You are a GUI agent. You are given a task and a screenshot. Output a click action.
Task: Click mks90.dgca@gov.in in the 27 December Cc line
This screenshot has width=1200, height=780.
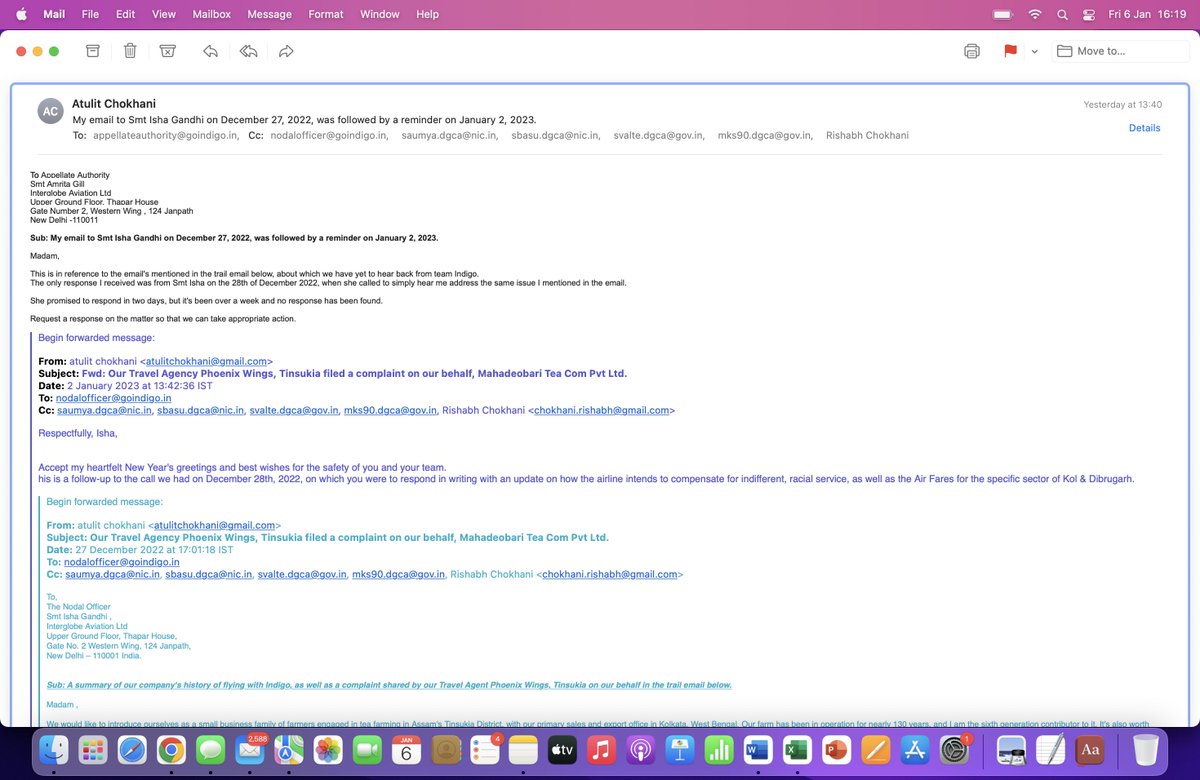(x=398, y=574)
